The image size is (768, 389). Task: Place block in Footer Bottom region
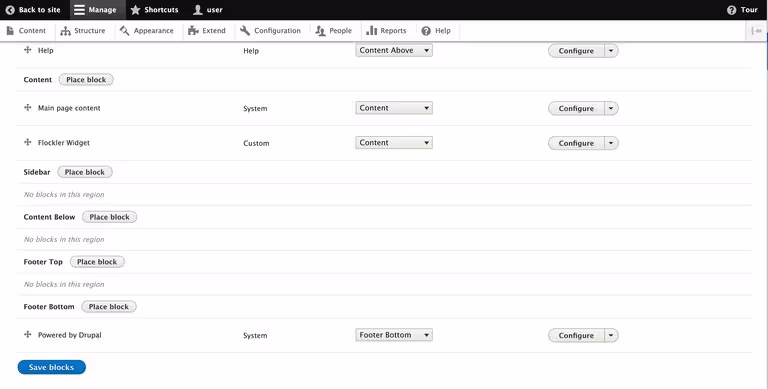(x=109, y=307)
